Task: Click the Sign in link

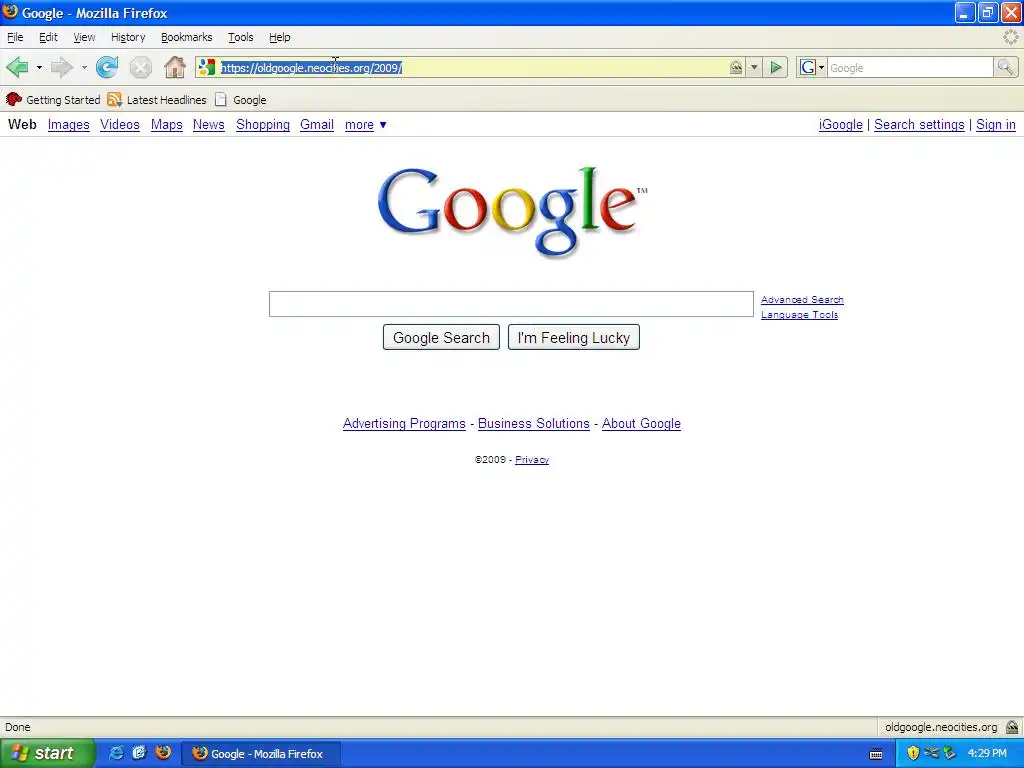Action: [996, 125]
